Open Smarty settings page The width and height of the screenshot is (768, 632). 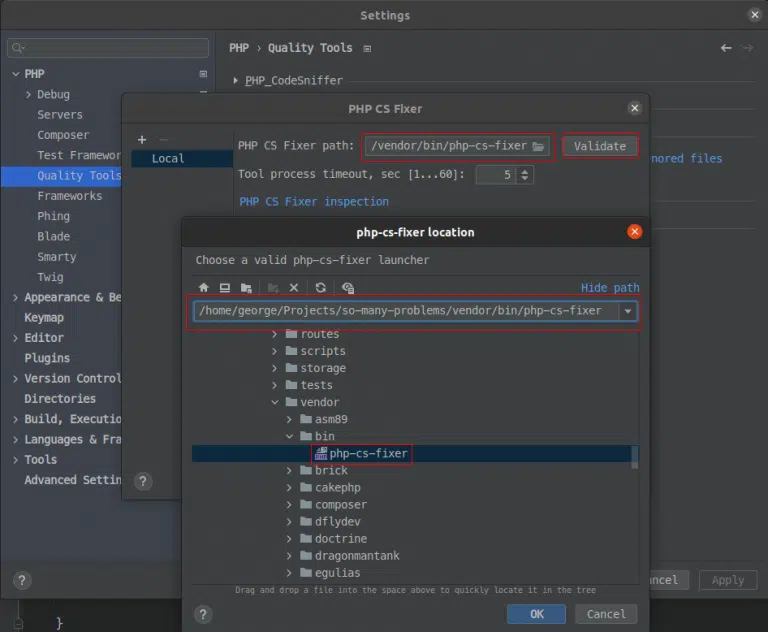pos(57,257)
